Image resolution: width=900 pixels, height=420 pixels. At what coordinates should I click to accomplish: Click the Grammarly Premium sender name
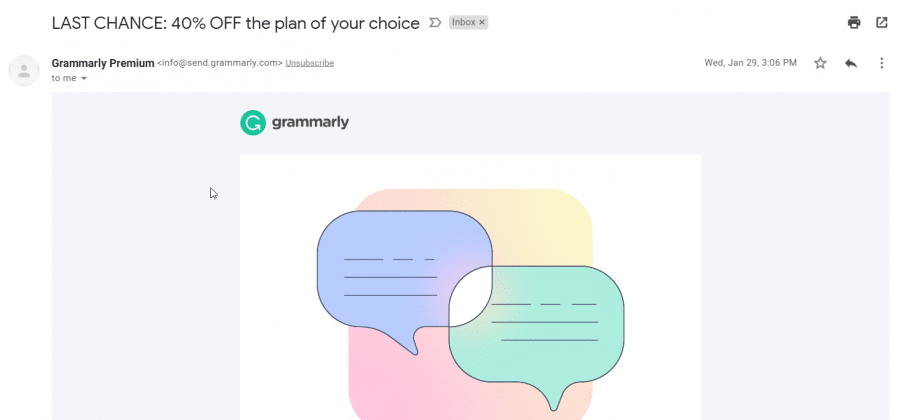[103, 62]
